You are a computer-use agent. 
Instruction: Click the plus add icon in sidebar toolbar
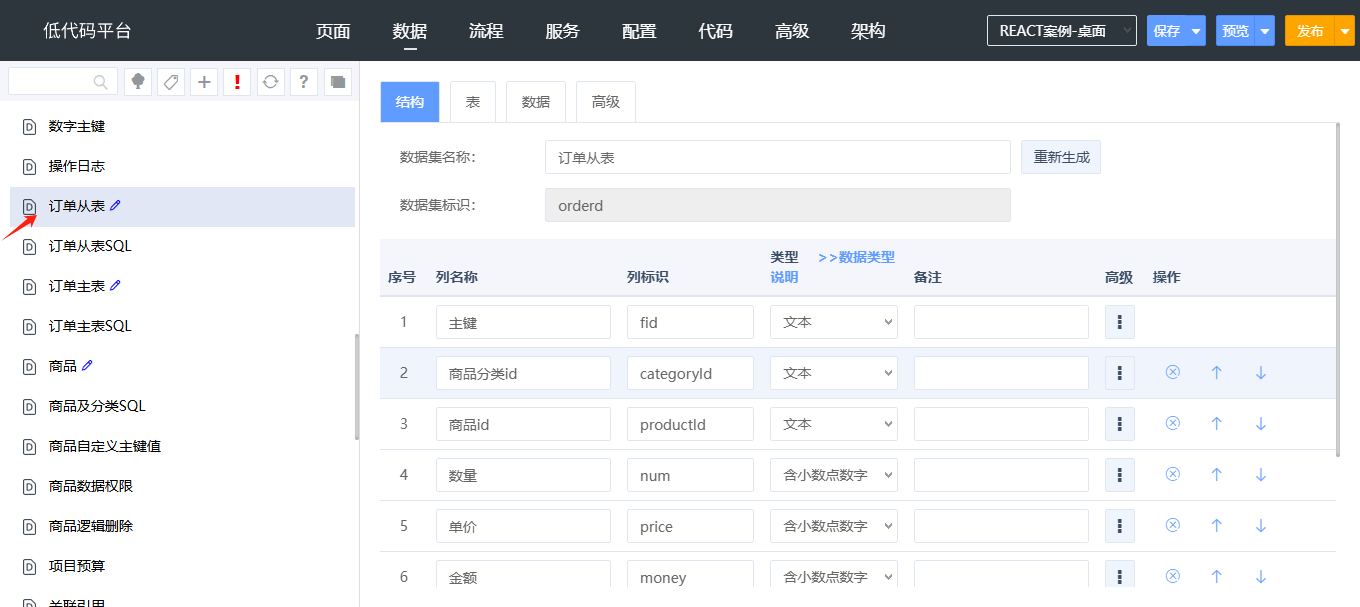204,82
